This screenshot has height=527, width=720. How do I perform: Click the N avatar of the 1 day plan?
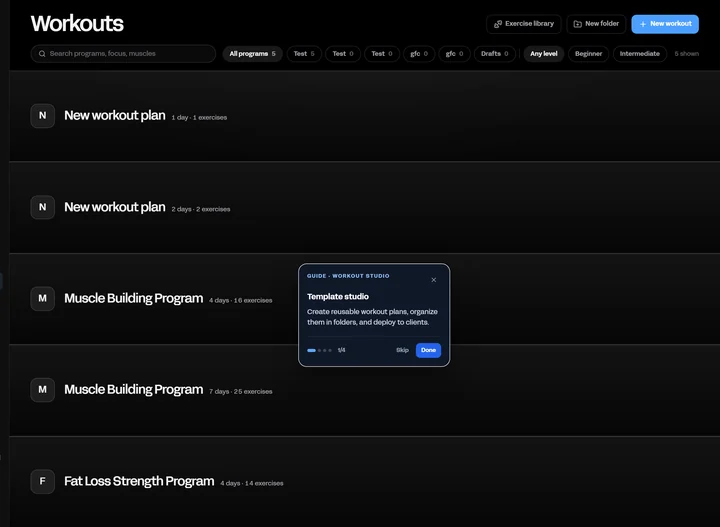[43, 116]
